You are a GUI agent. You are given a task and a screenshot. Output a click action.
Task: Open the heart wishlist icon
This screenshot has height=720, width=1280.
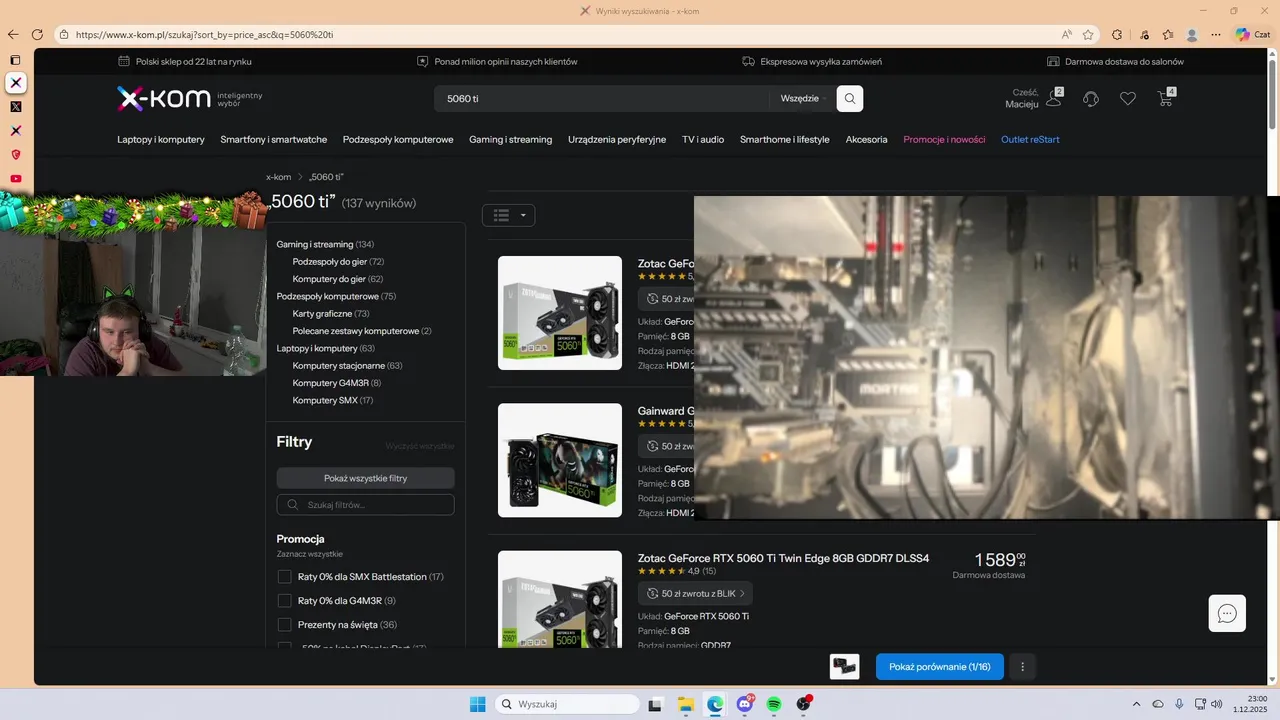pos(1128,99)
